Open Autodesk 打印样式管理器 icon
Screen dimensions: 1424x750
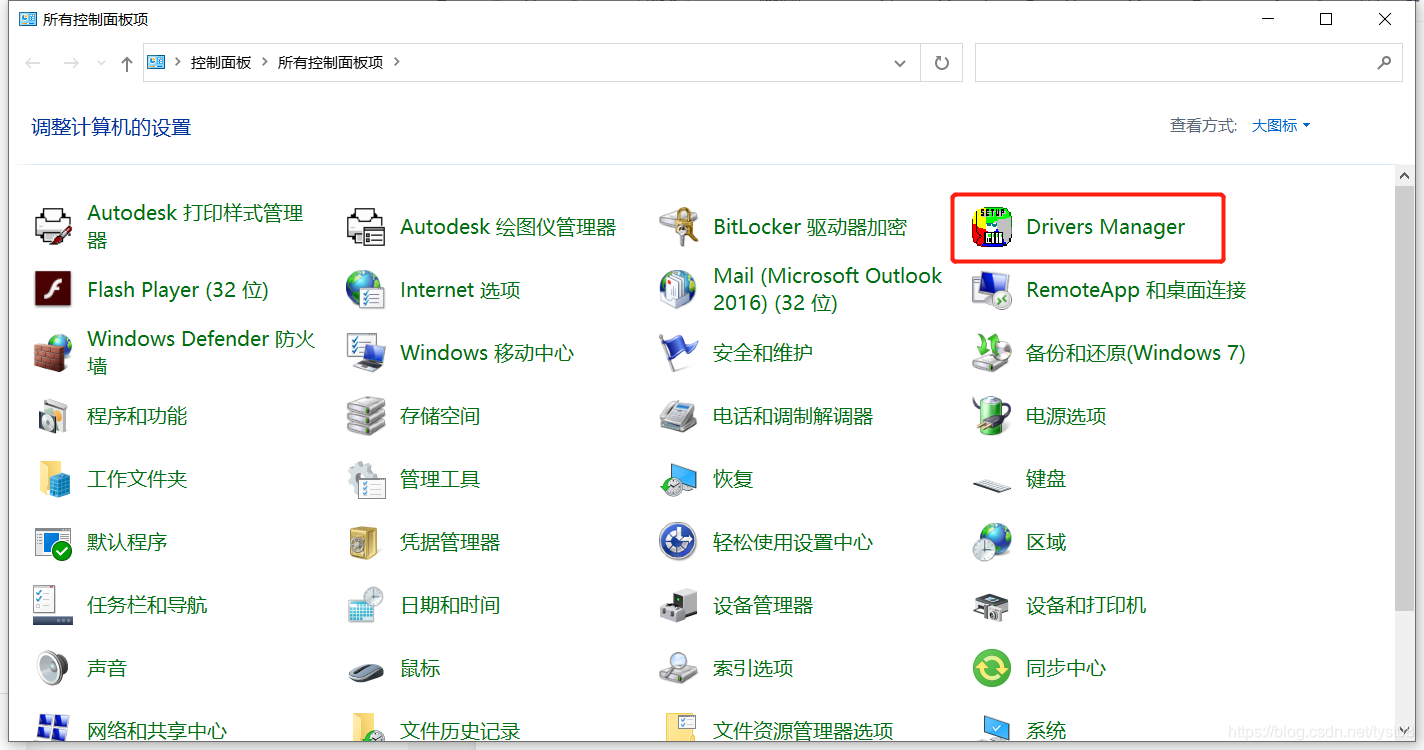[53, 227]
